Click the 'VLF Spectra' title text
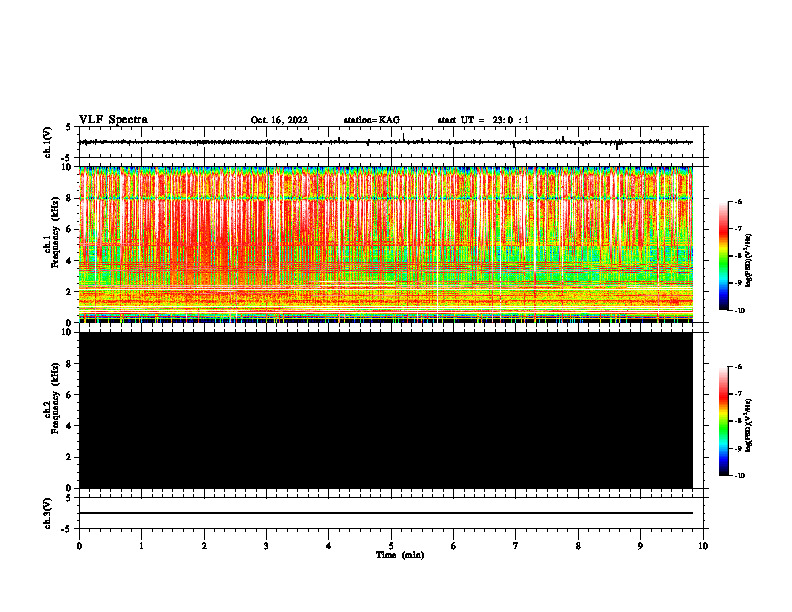The width and height of the screenshot is (792, 612). pos(113,120)
